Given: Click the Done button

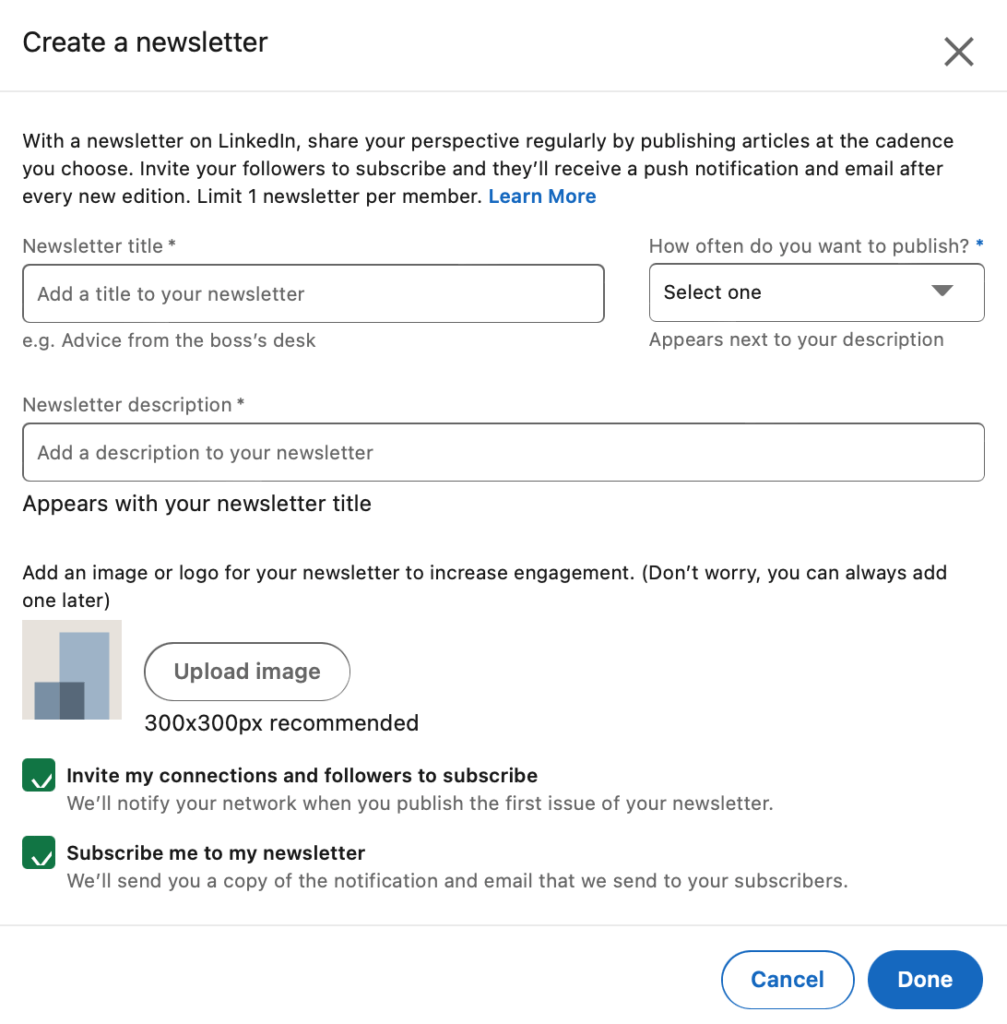Looking at the screenshot, I should click(925, 980).
